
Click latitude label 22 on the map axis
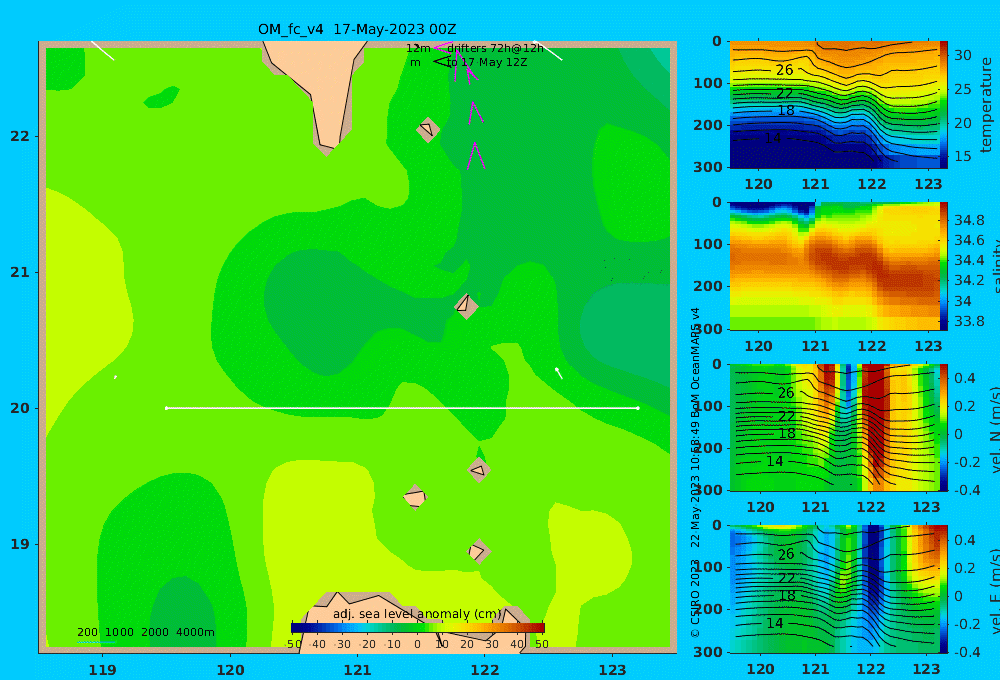click(x=20, y=136)
